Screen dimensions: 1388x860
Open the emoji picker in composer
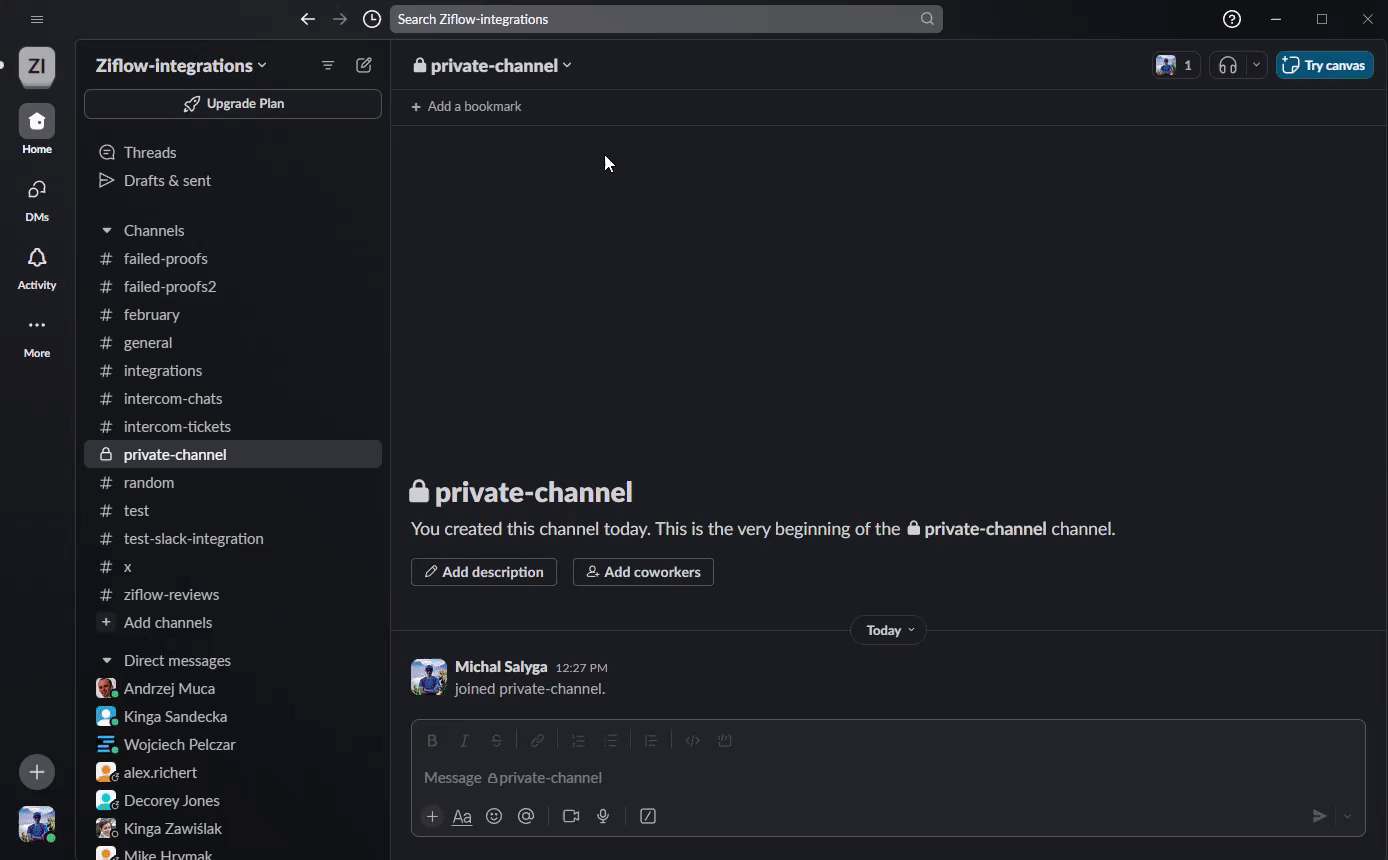(x=494, y=816)
